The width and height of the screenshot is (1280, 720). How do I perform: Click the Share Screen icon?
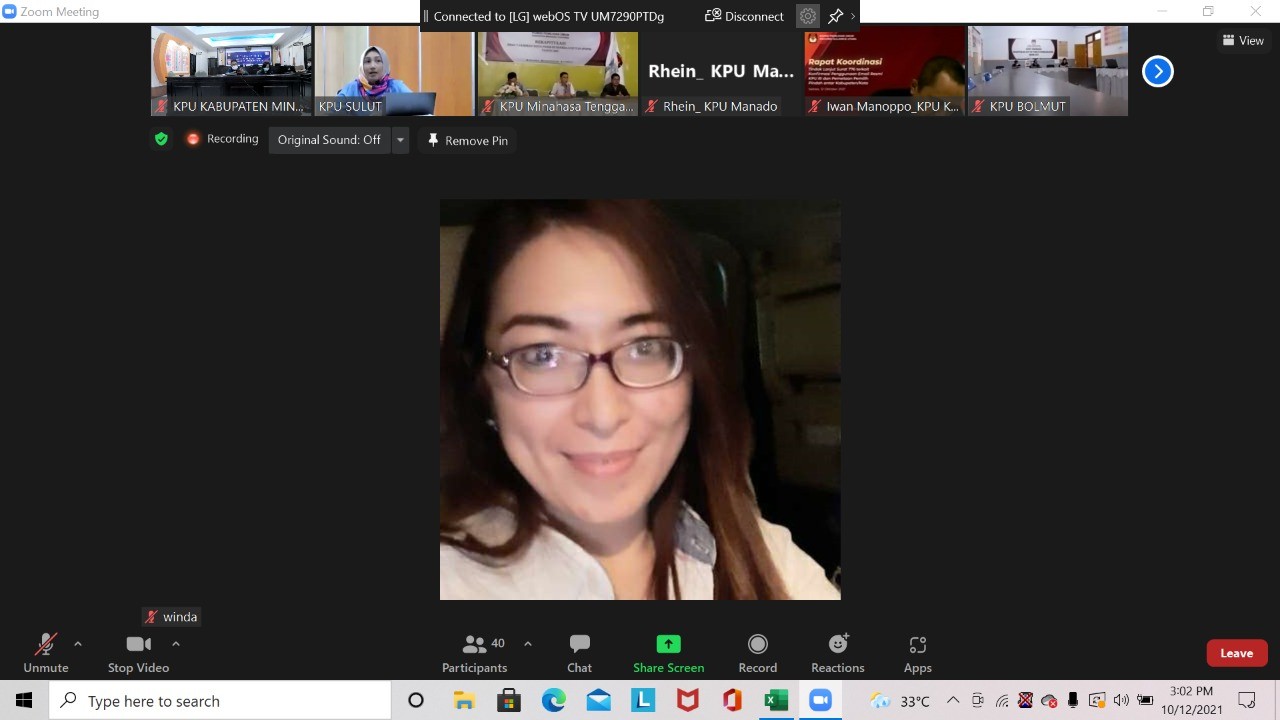point(668,645)
